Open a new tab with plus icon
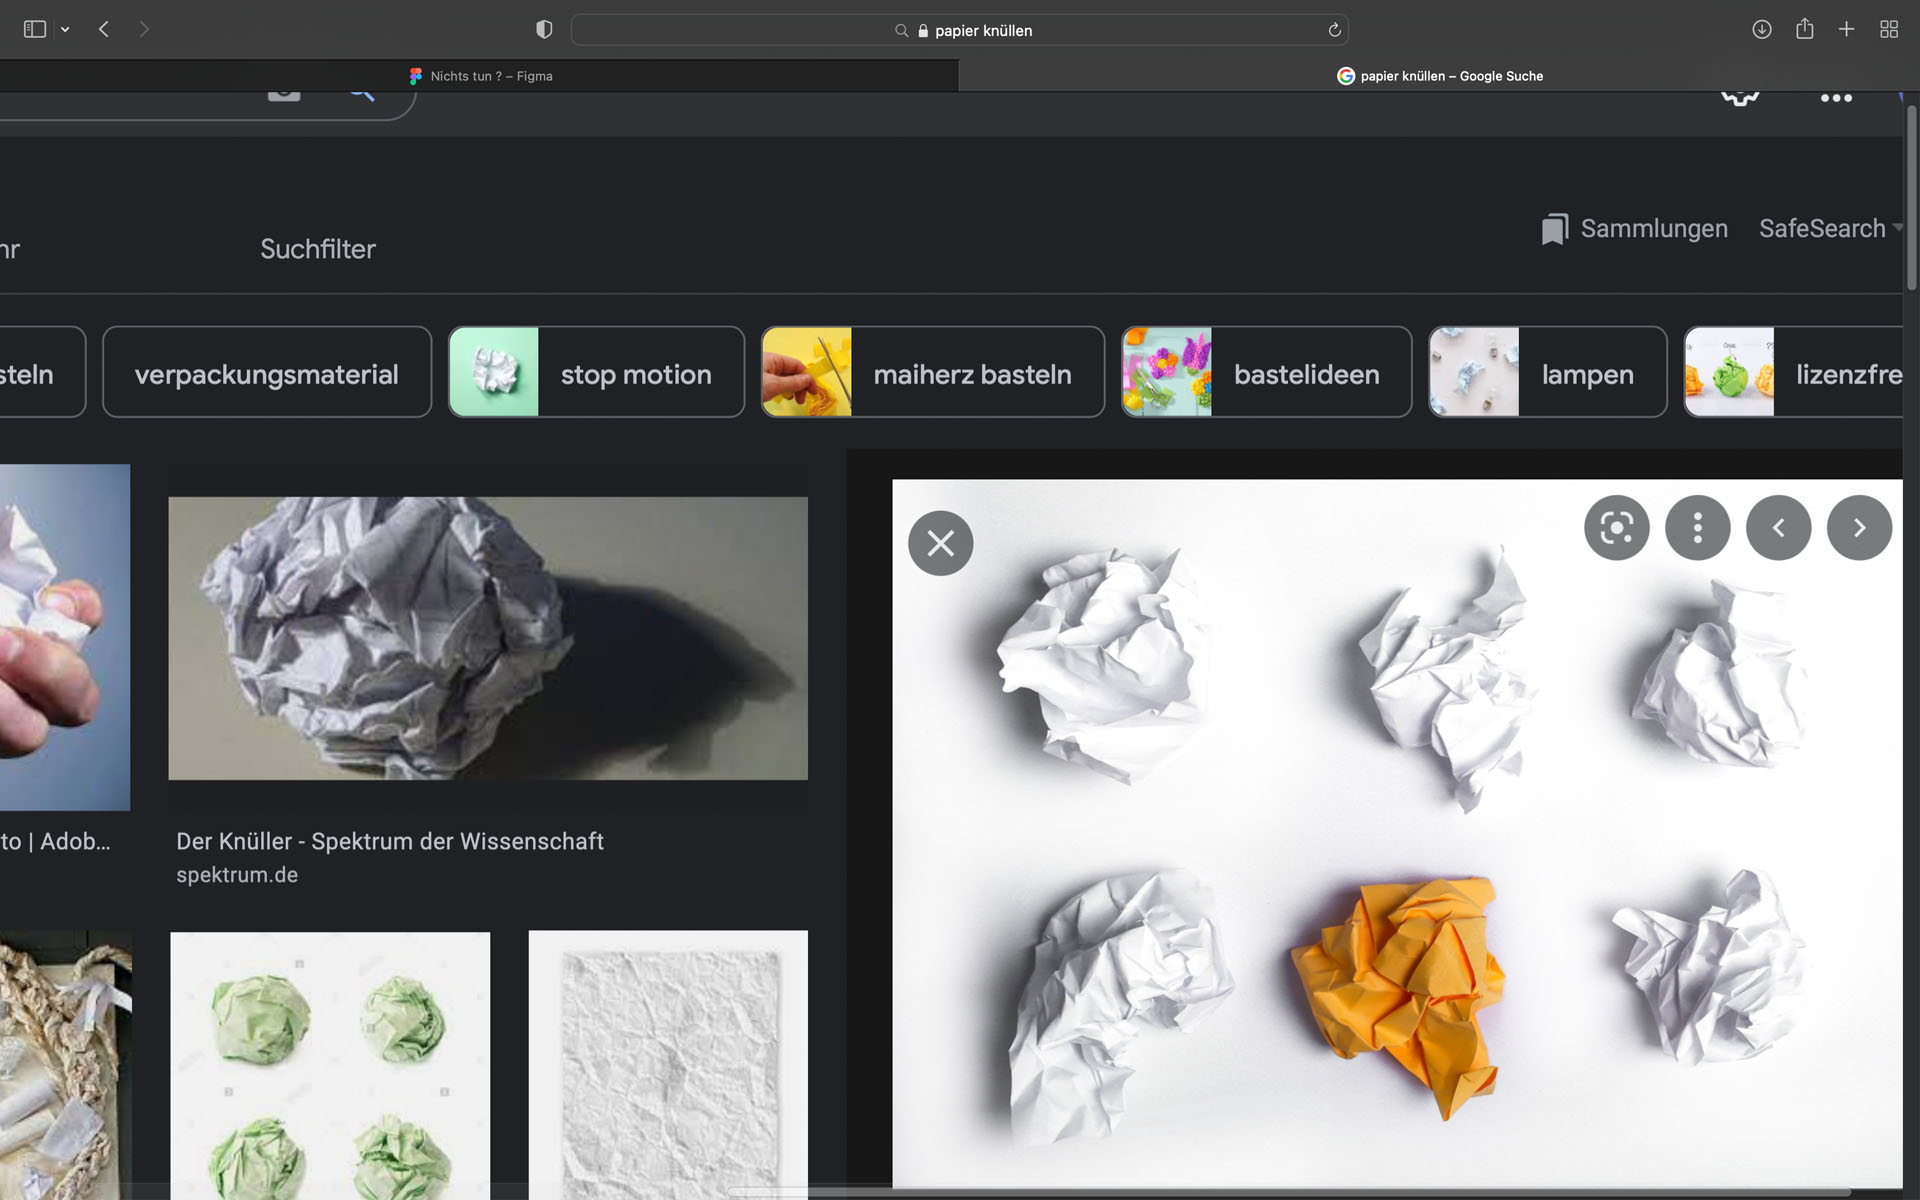1920x1200 pixels. coord(1846,30)
